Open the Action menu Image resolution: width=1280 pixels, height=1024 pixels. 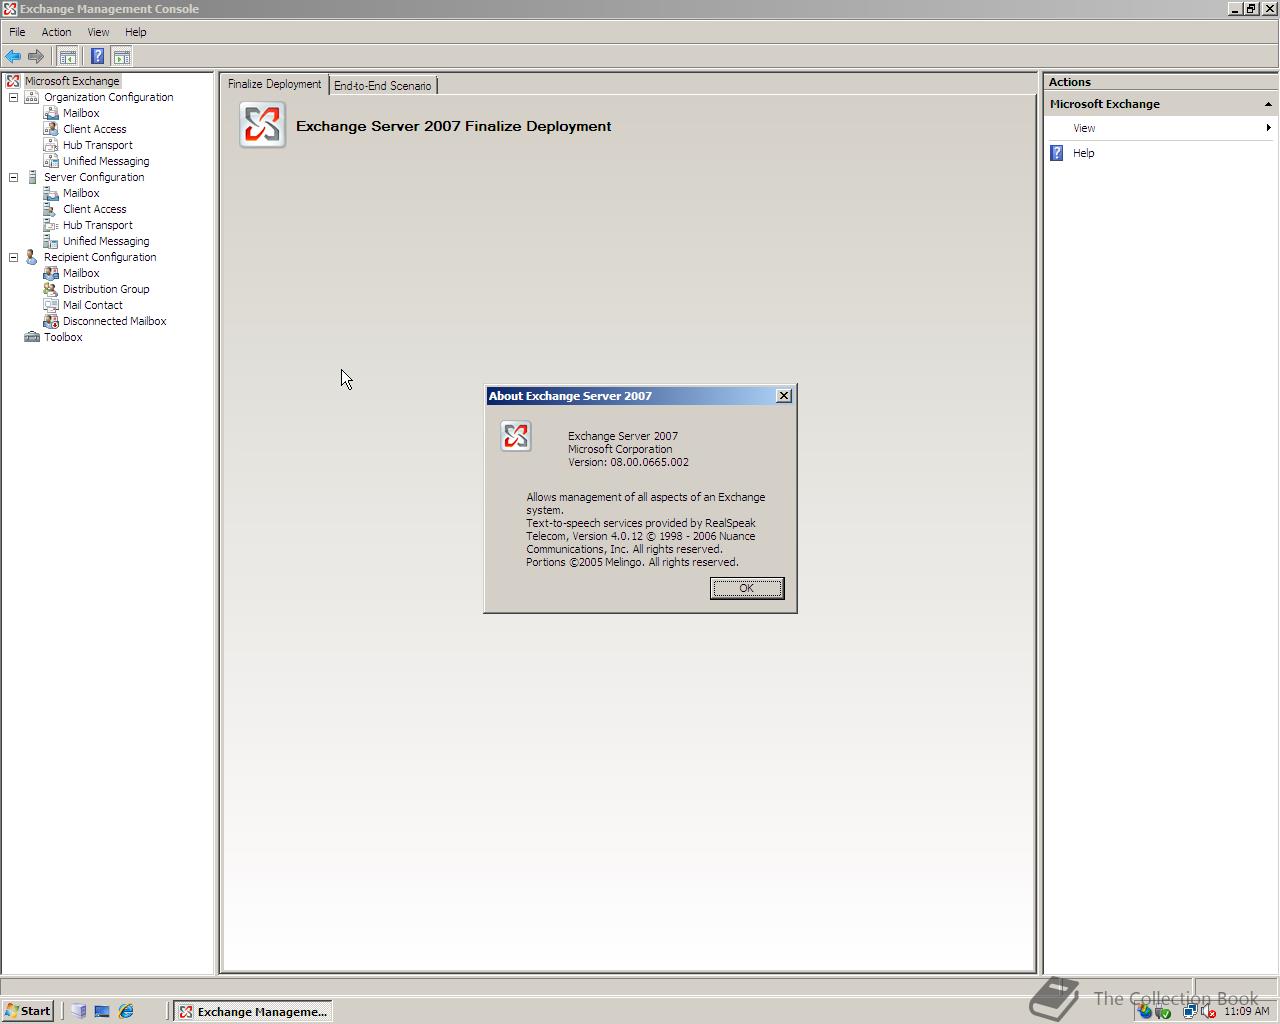(x=56, y=32)
